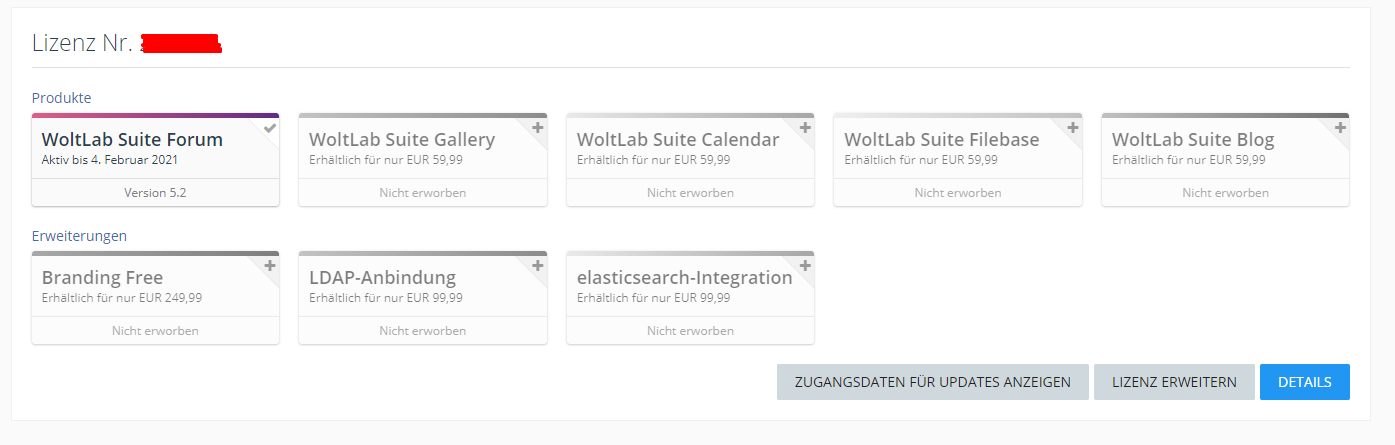Open the WoltLab Suite Gallery product title
The height and width of the screenshot is (445, 1395).
click(x=402, y=140)
